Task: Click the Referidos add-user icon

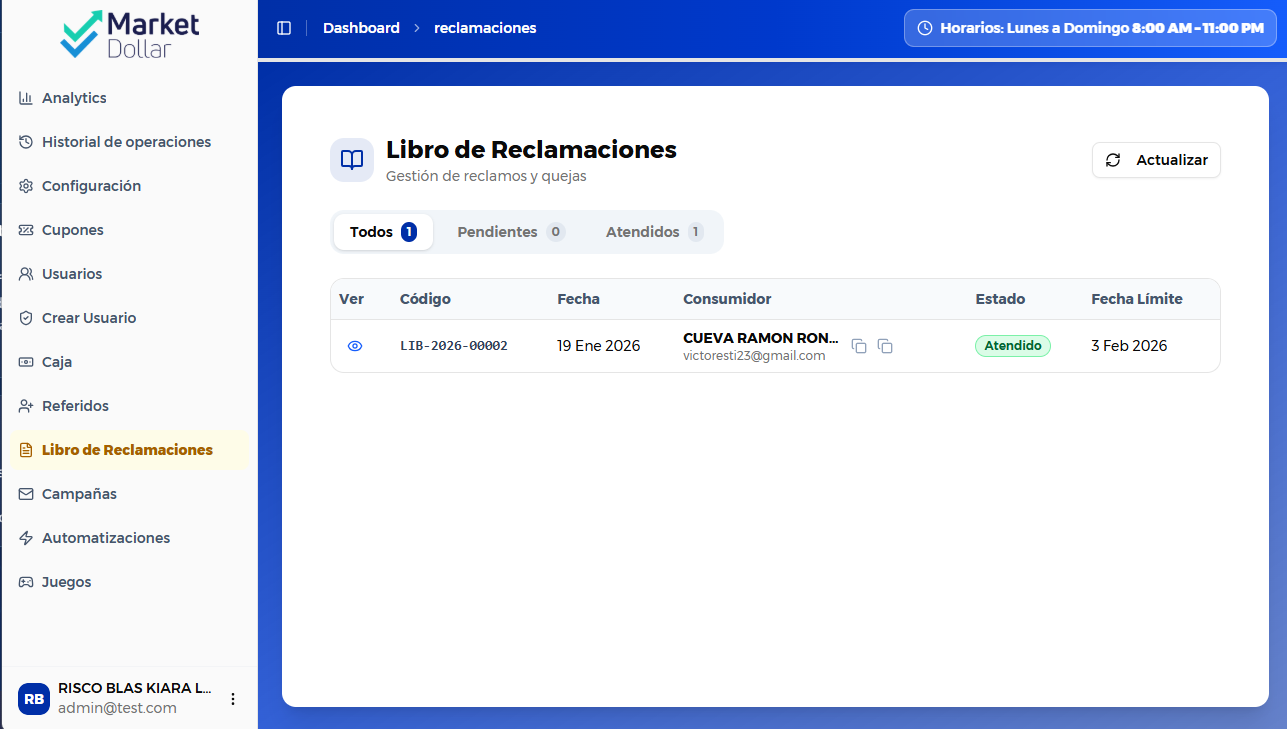Action: point(26,406)
